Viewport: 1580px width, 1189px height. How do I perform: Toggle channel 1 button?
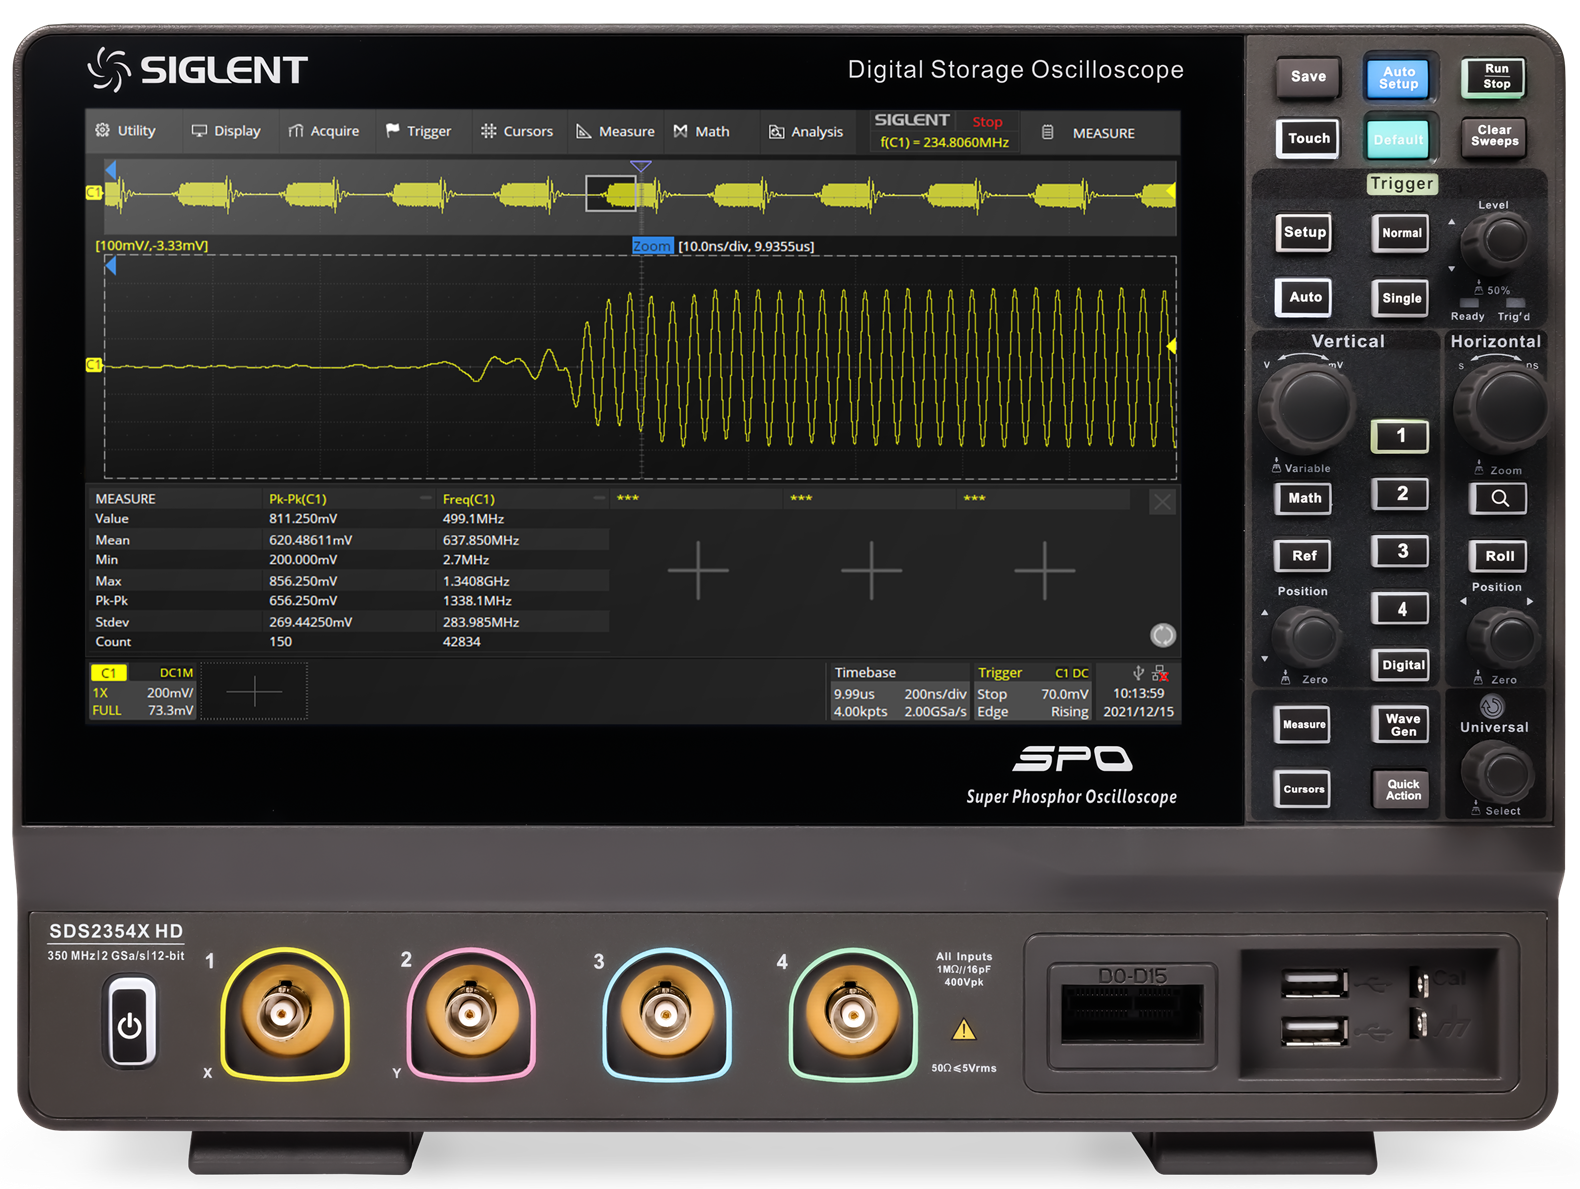(1400, 435)
